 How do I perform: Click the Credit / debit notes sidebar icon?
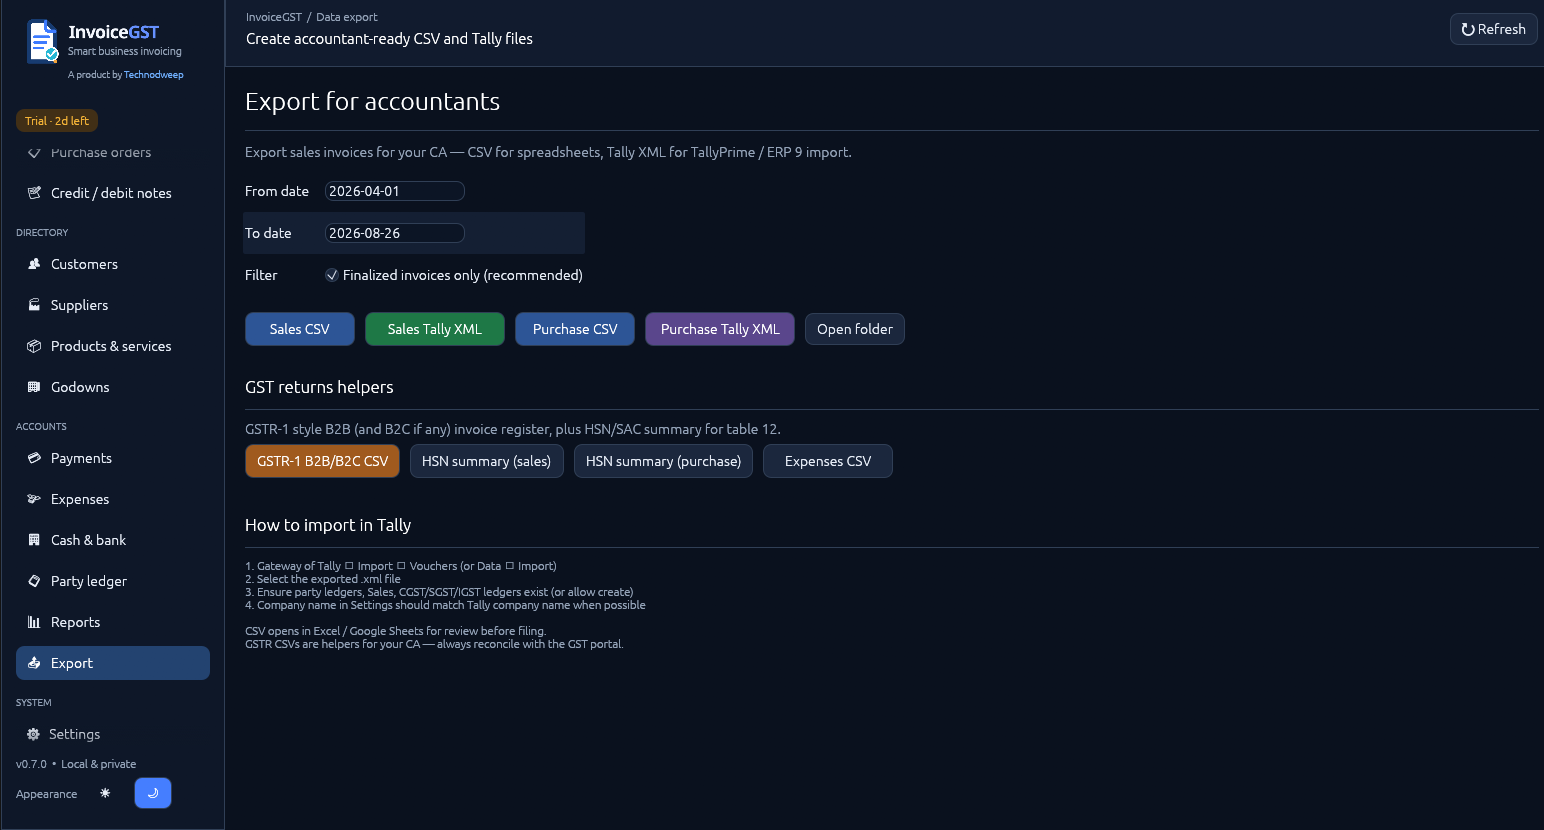[x=34, y=193]
